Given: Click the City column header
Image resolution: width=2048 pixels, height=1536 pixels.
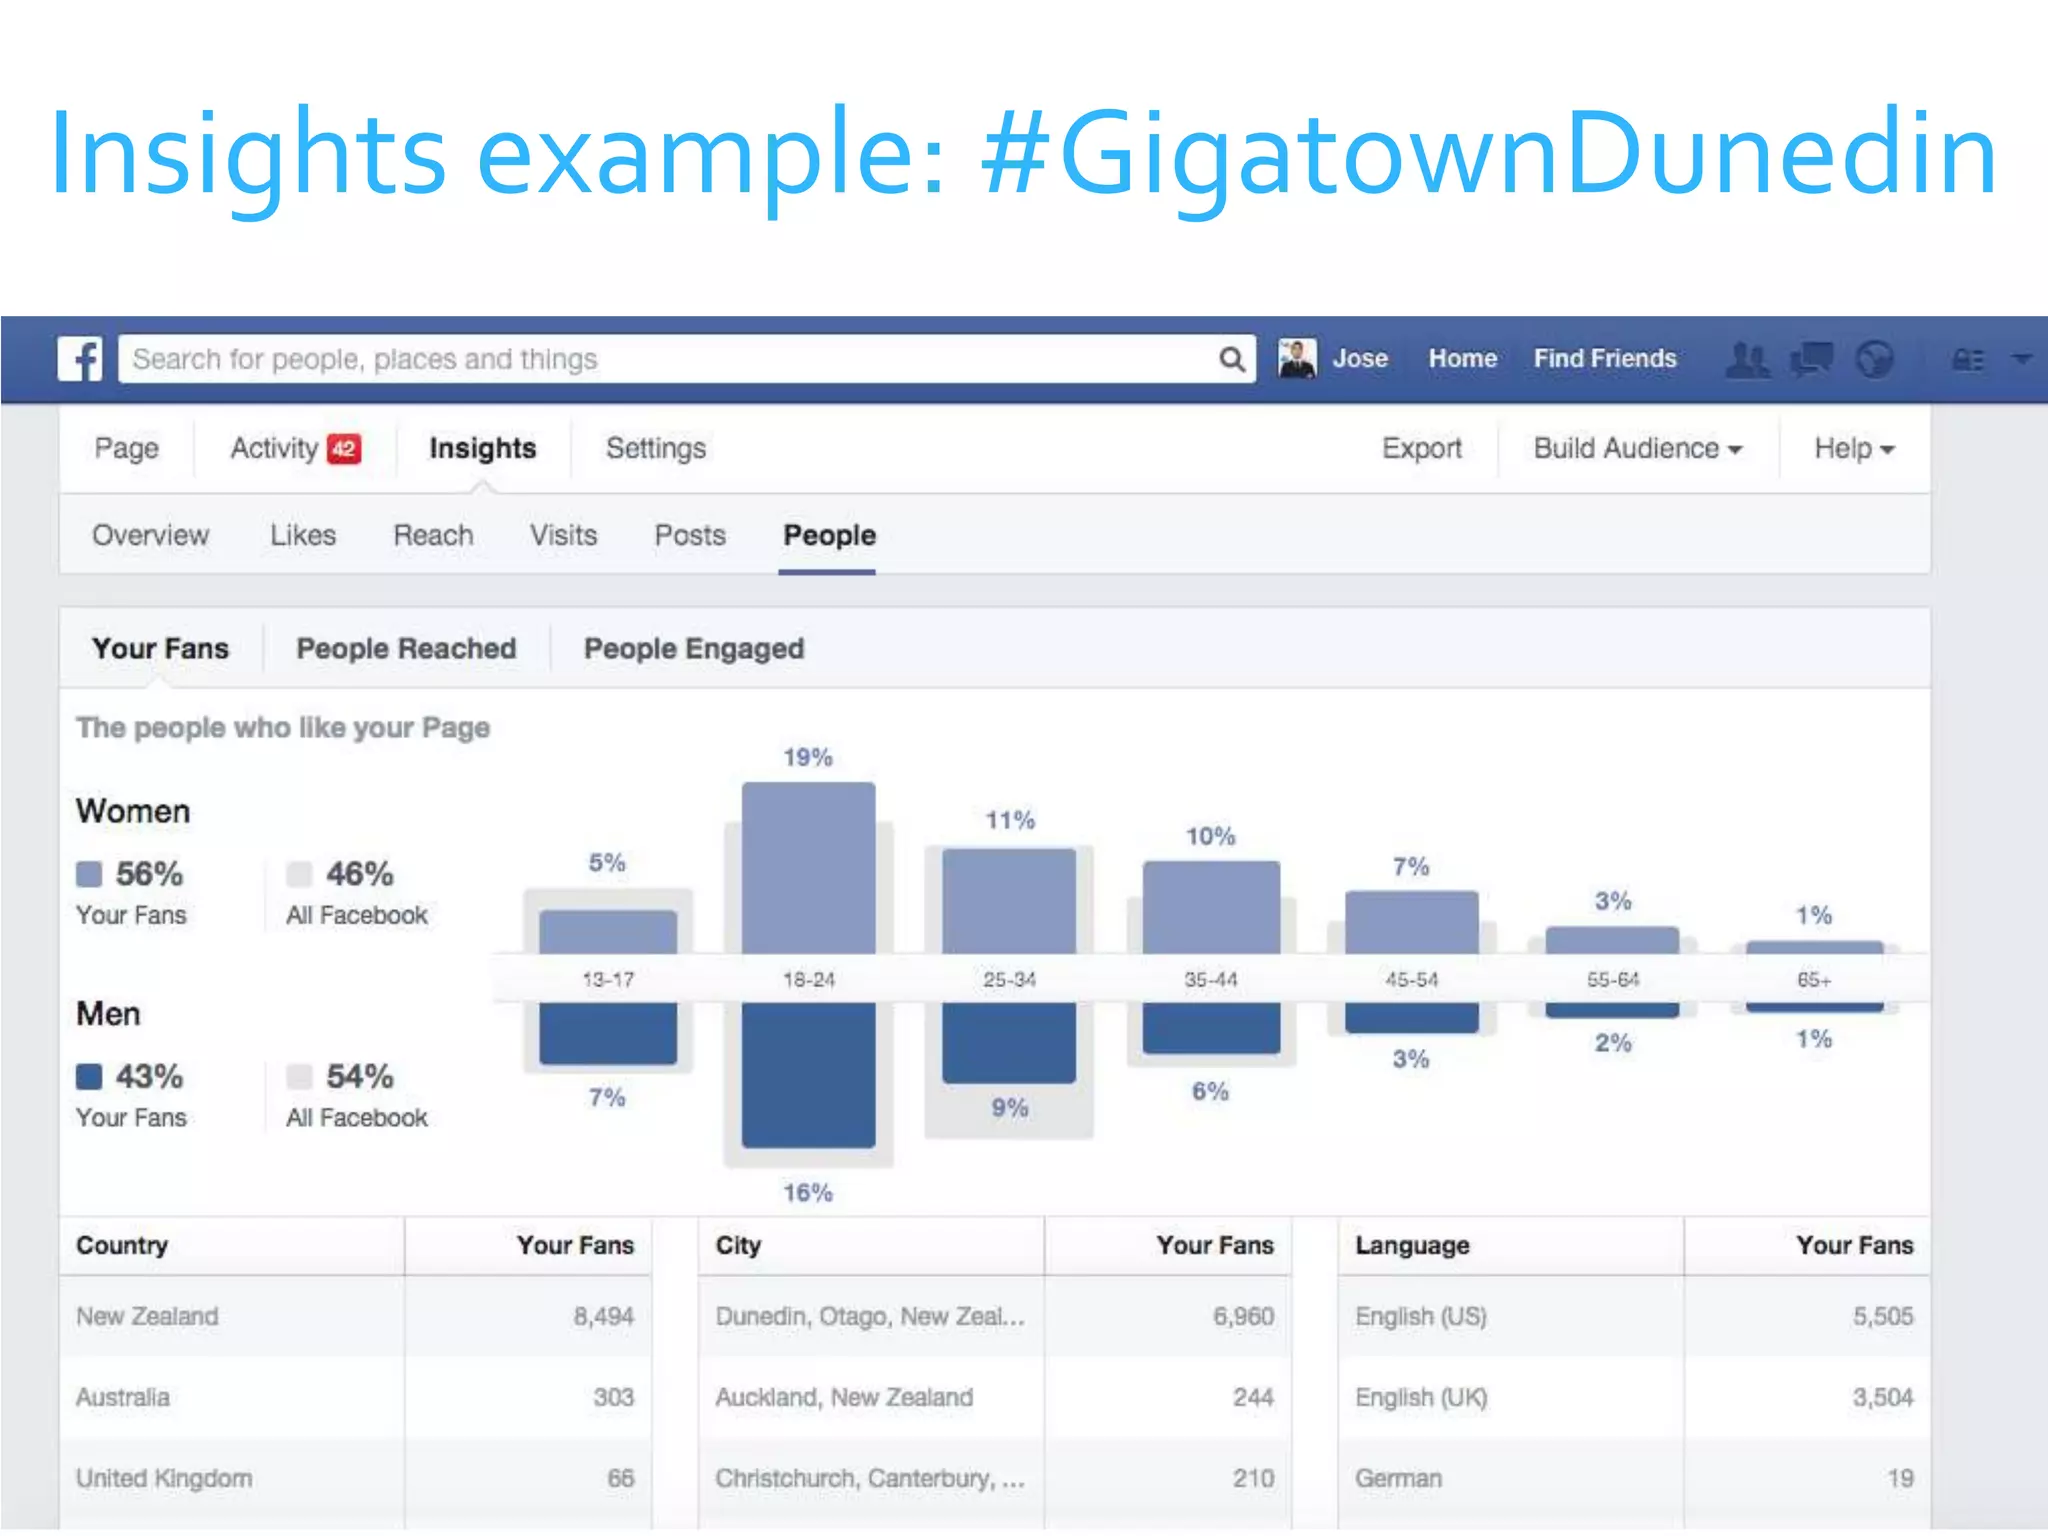Looking at the screenshot, I should pos(738,1245).
